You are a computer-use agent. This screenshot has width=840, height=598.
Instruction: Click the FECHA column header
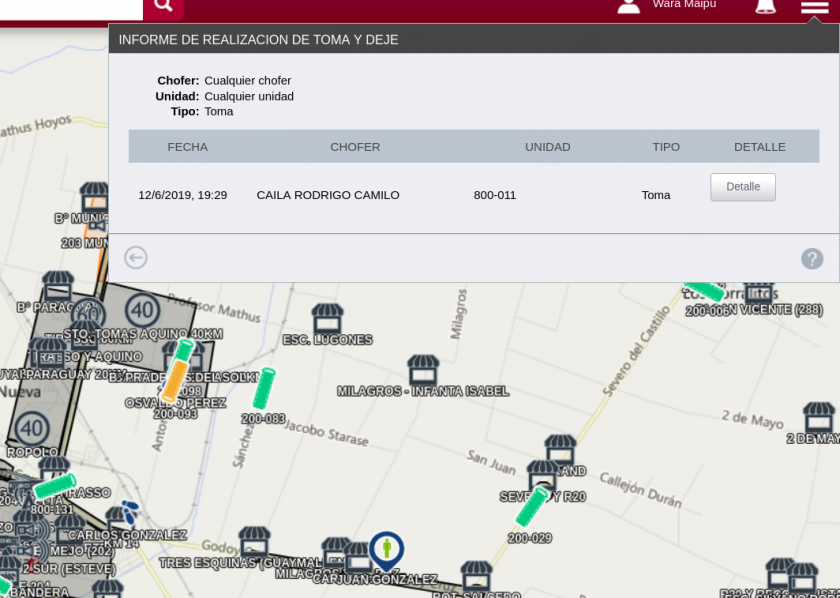(187, 147)
